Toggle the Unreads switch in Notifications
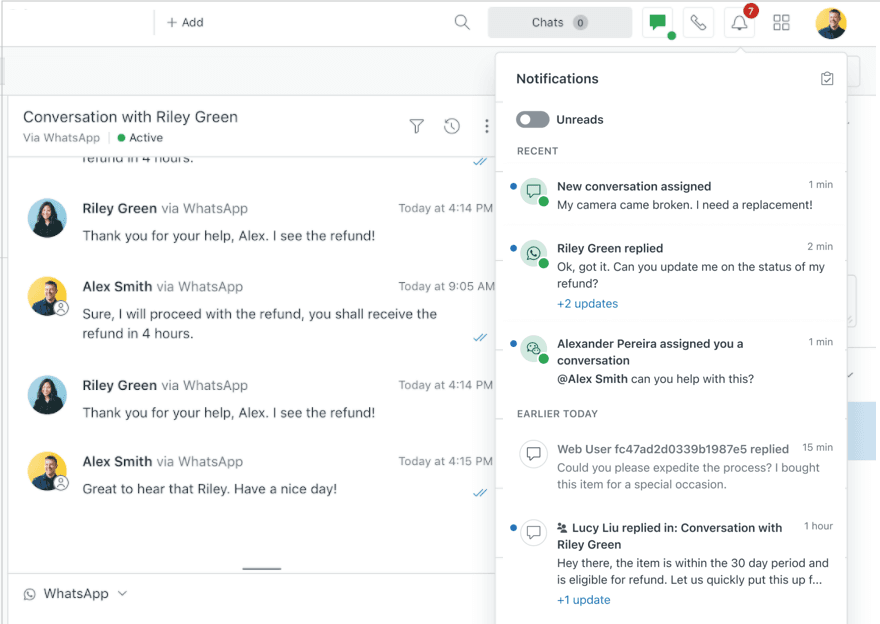 (532, 119)
